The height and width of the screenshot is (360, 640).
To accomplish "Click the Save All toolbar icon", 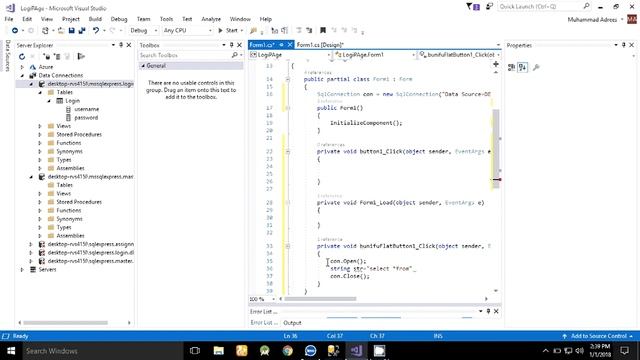I will (82, 31).
